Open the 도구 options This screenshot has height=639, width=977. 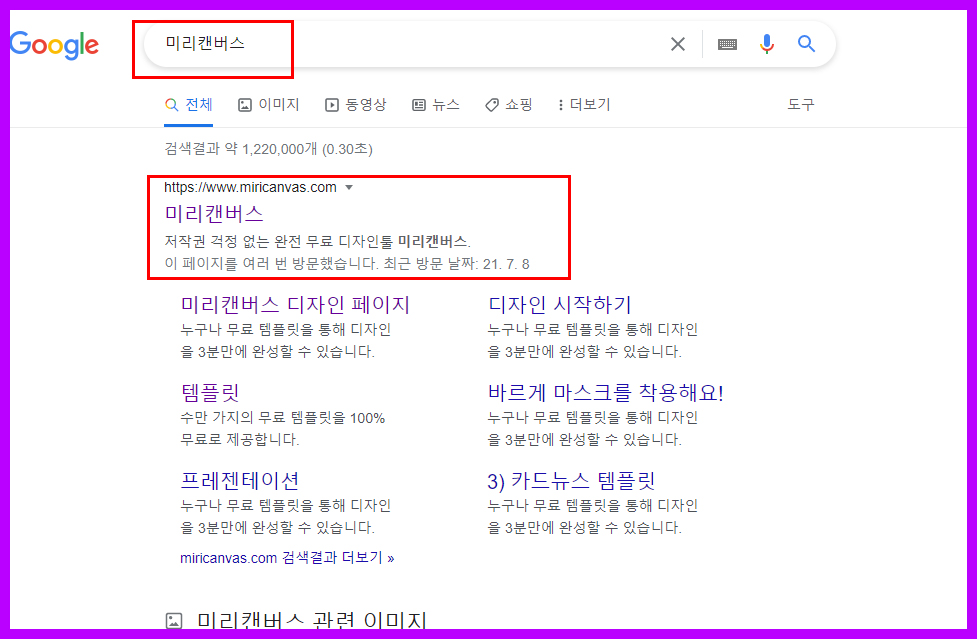point(801,105)
